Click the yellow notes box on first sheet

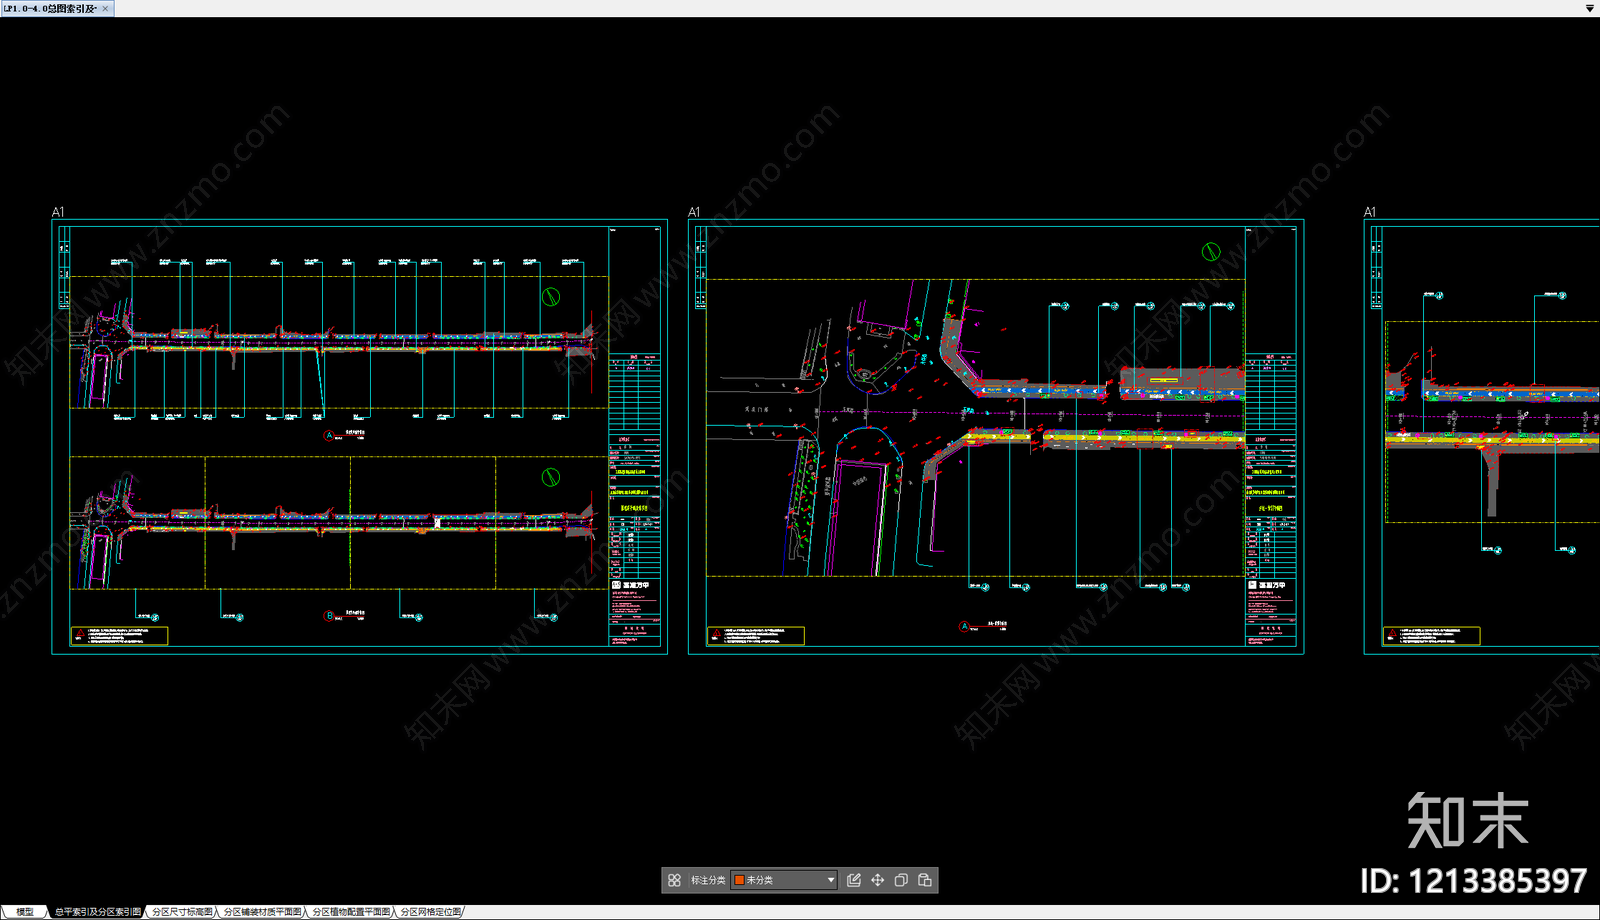point(120,635)
